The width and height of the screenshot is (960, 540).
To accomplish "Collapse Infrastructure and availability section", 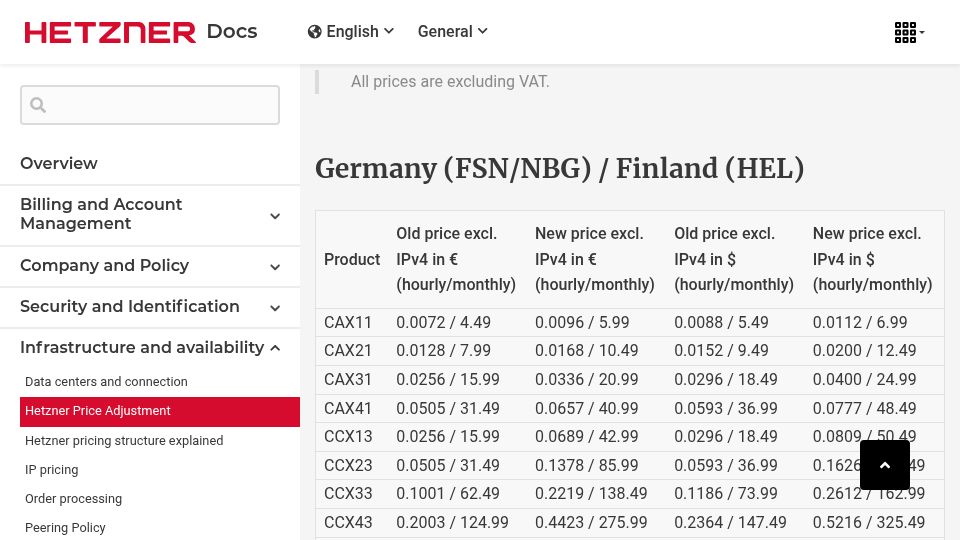I will coord(150,348).
